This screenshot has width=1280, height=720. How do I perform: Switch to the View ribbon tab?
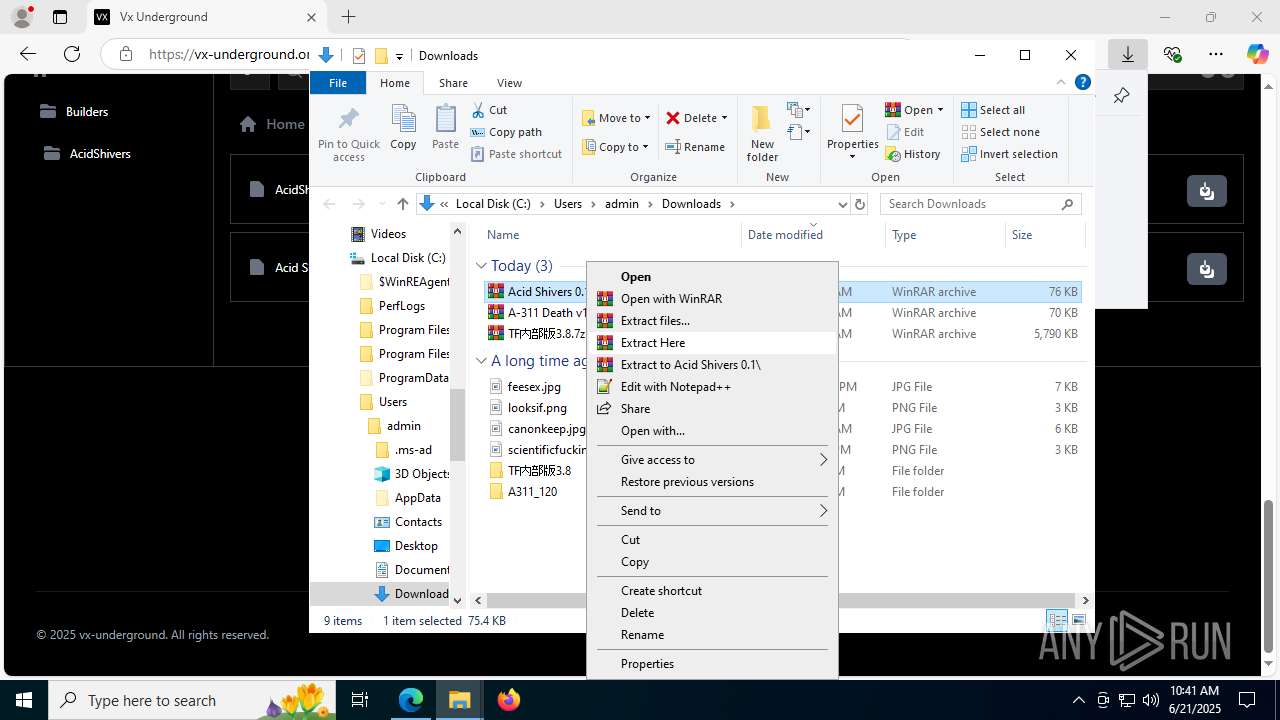pyautogui.click(x=509, y=83)
